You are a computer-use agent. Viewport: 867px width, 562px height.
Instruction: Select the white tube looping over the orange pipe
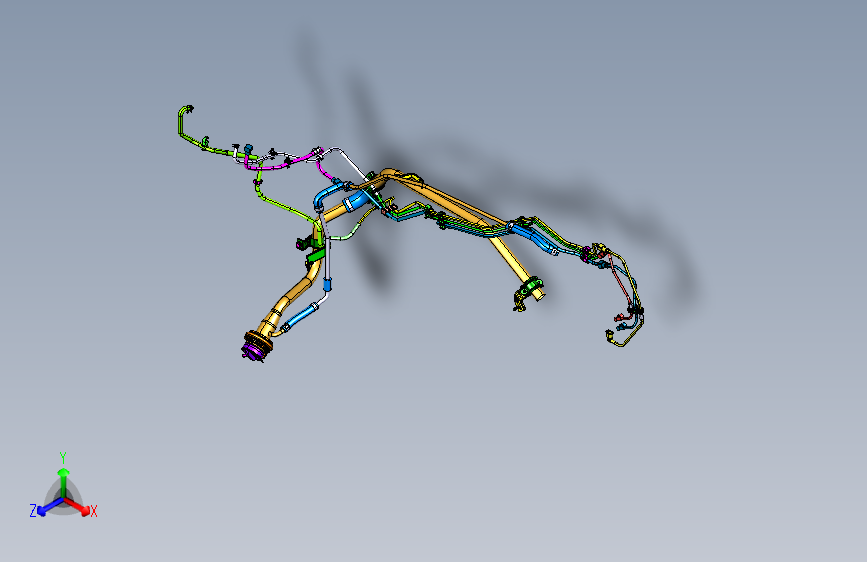point(348,162)
